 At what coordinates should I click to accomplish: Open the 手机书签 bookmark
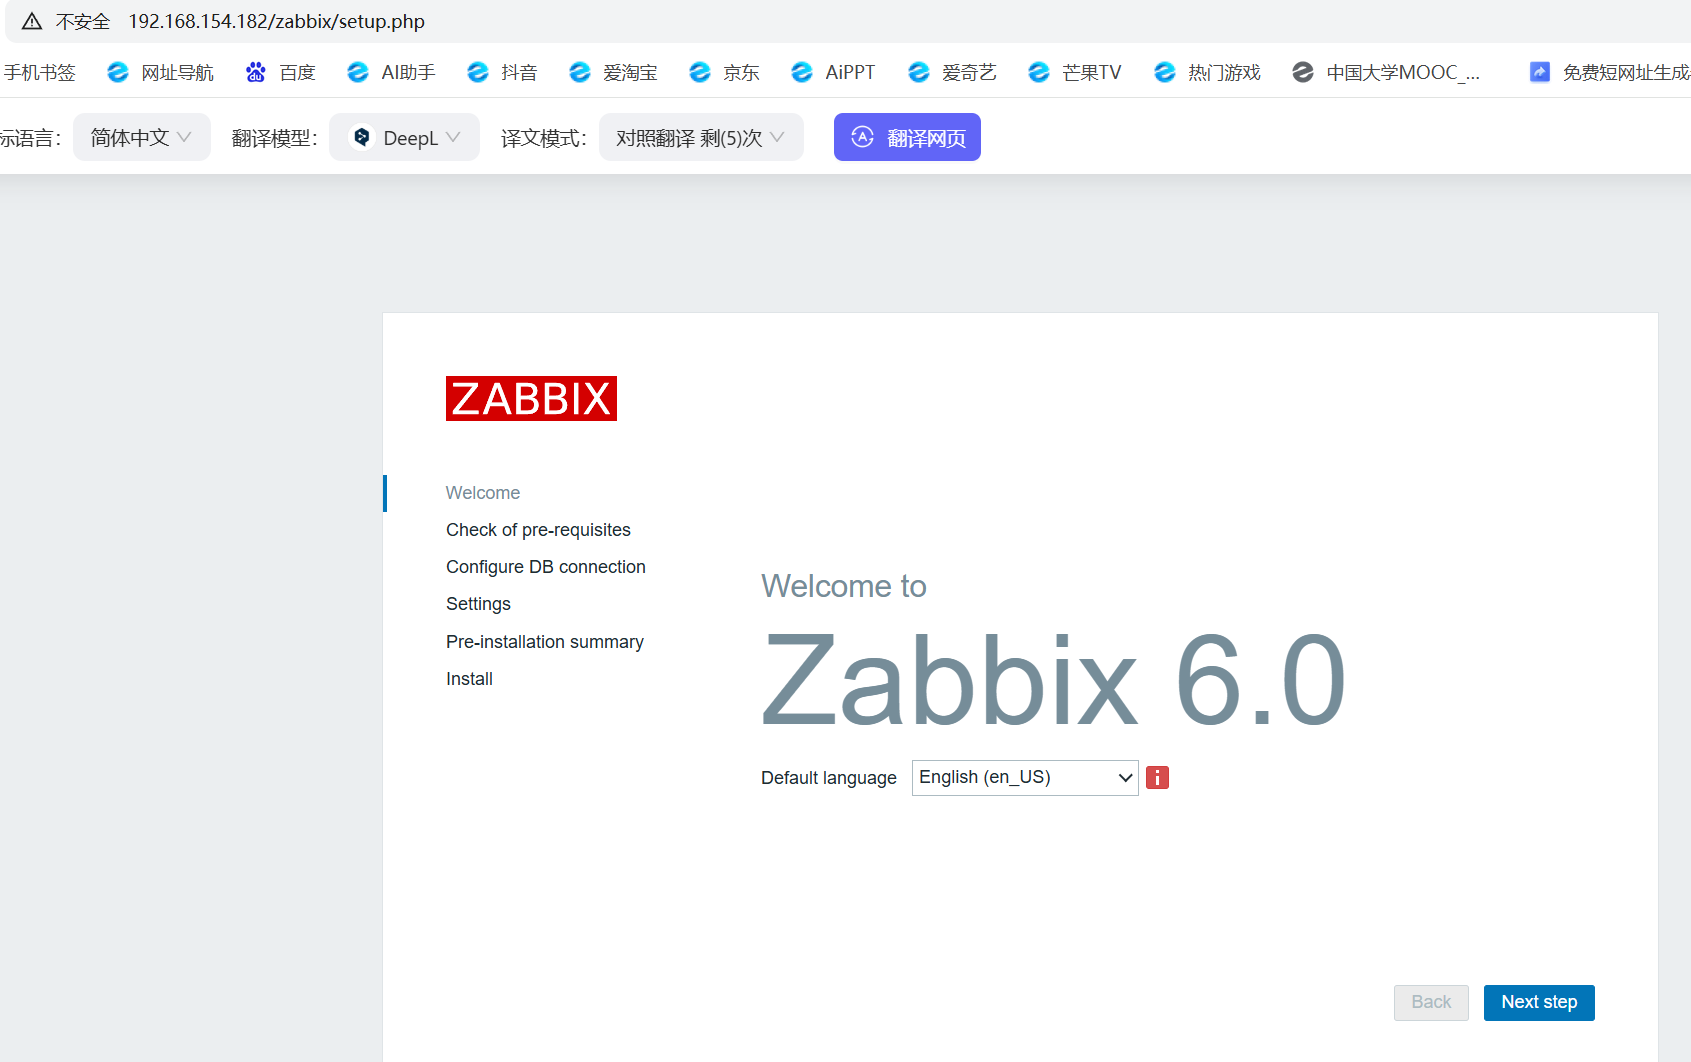pos(39,72)
